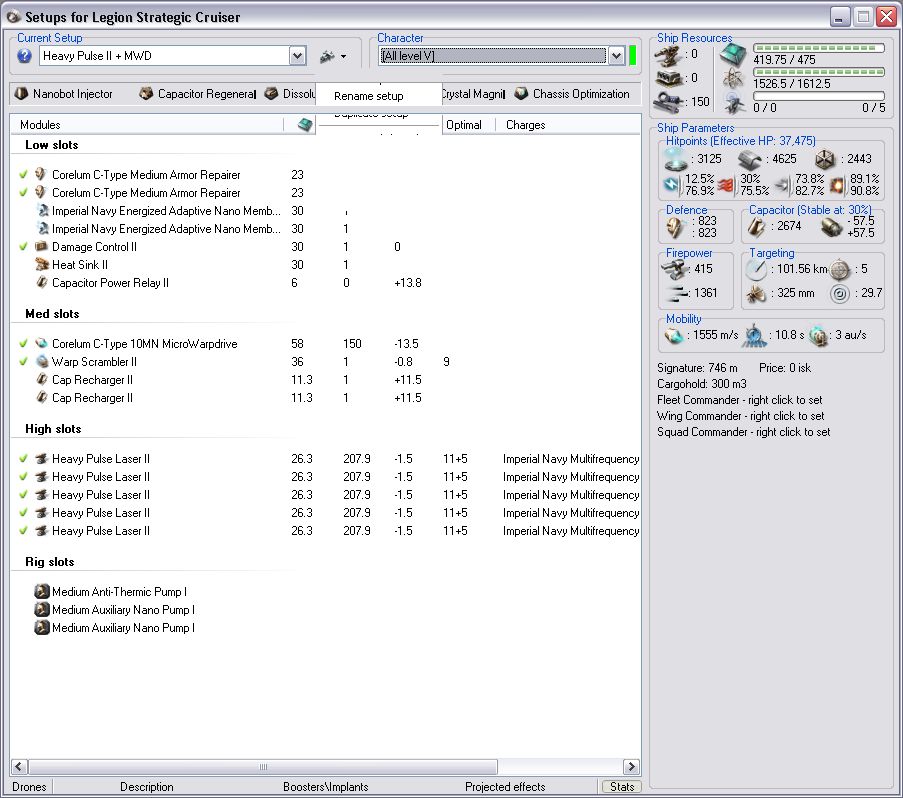
Task: Toggle the green check on Damage Control II
Action: point(23,247)
